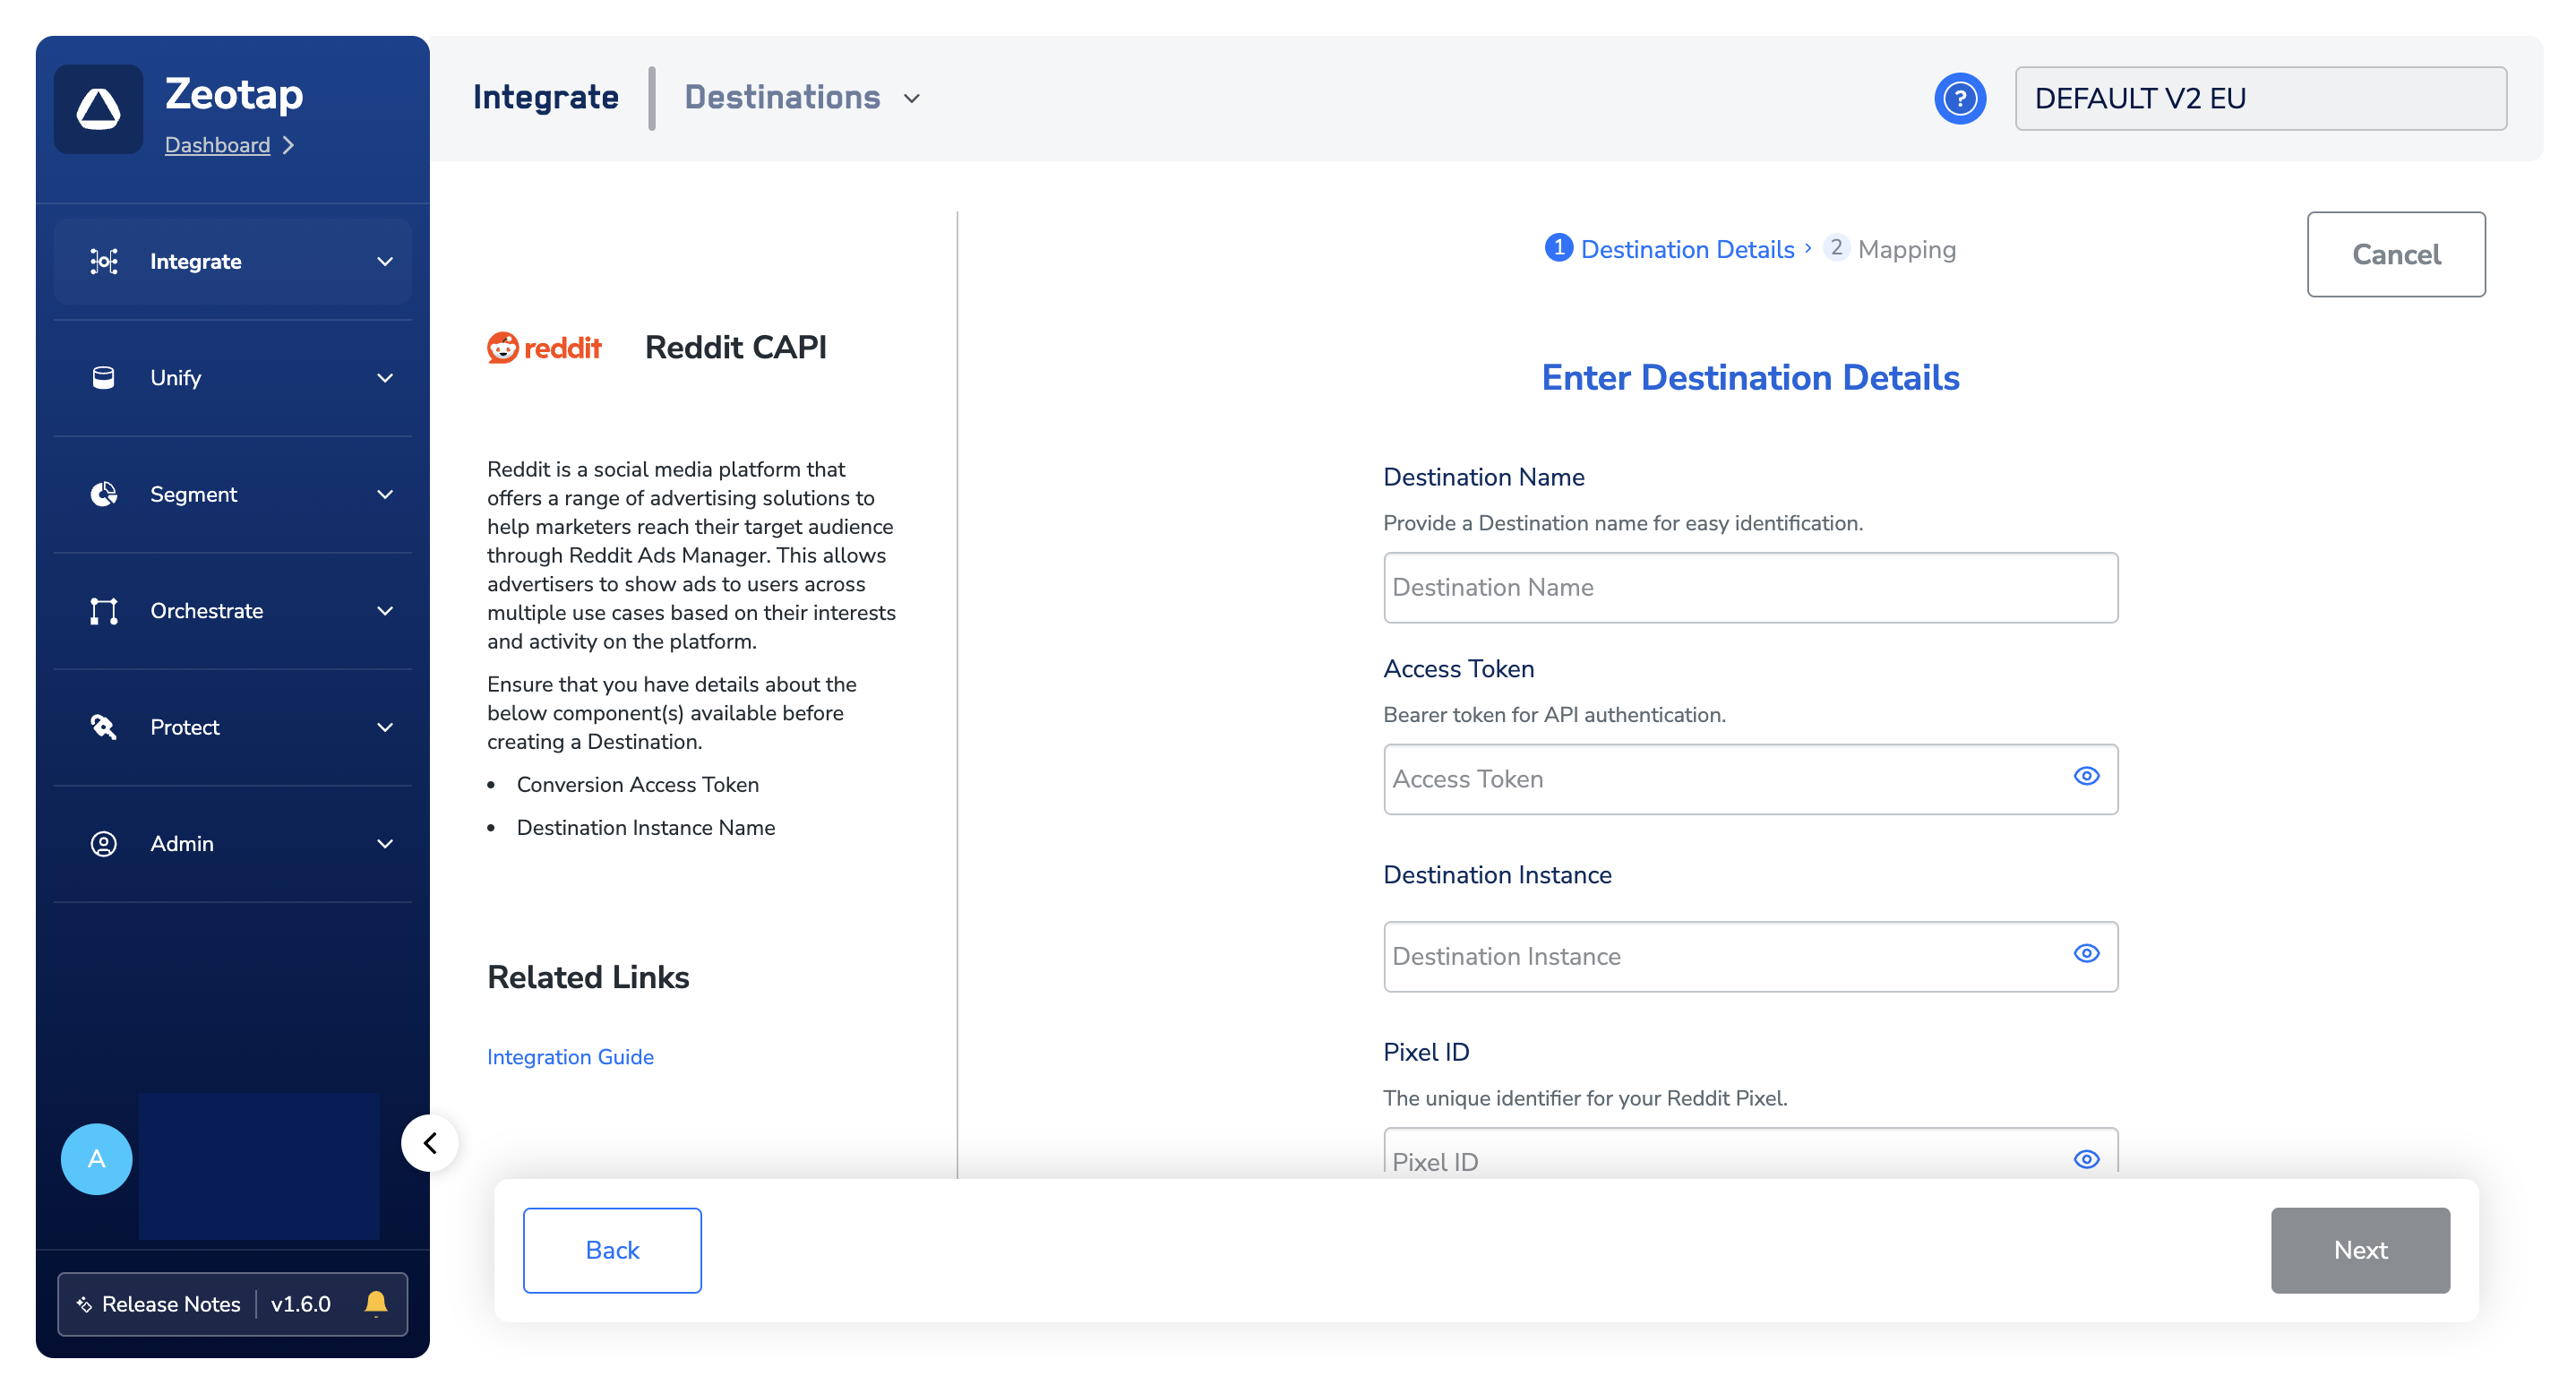The image size is (2576, 1394).
Task: Show the Access Token value
Action: coord(2085,776)
